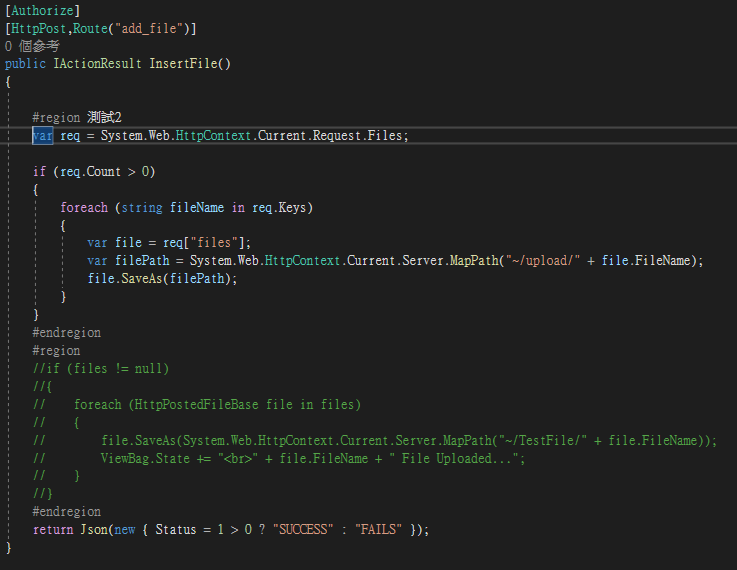Click 'Request.Files' at the end of the req line

pos(358,136)
